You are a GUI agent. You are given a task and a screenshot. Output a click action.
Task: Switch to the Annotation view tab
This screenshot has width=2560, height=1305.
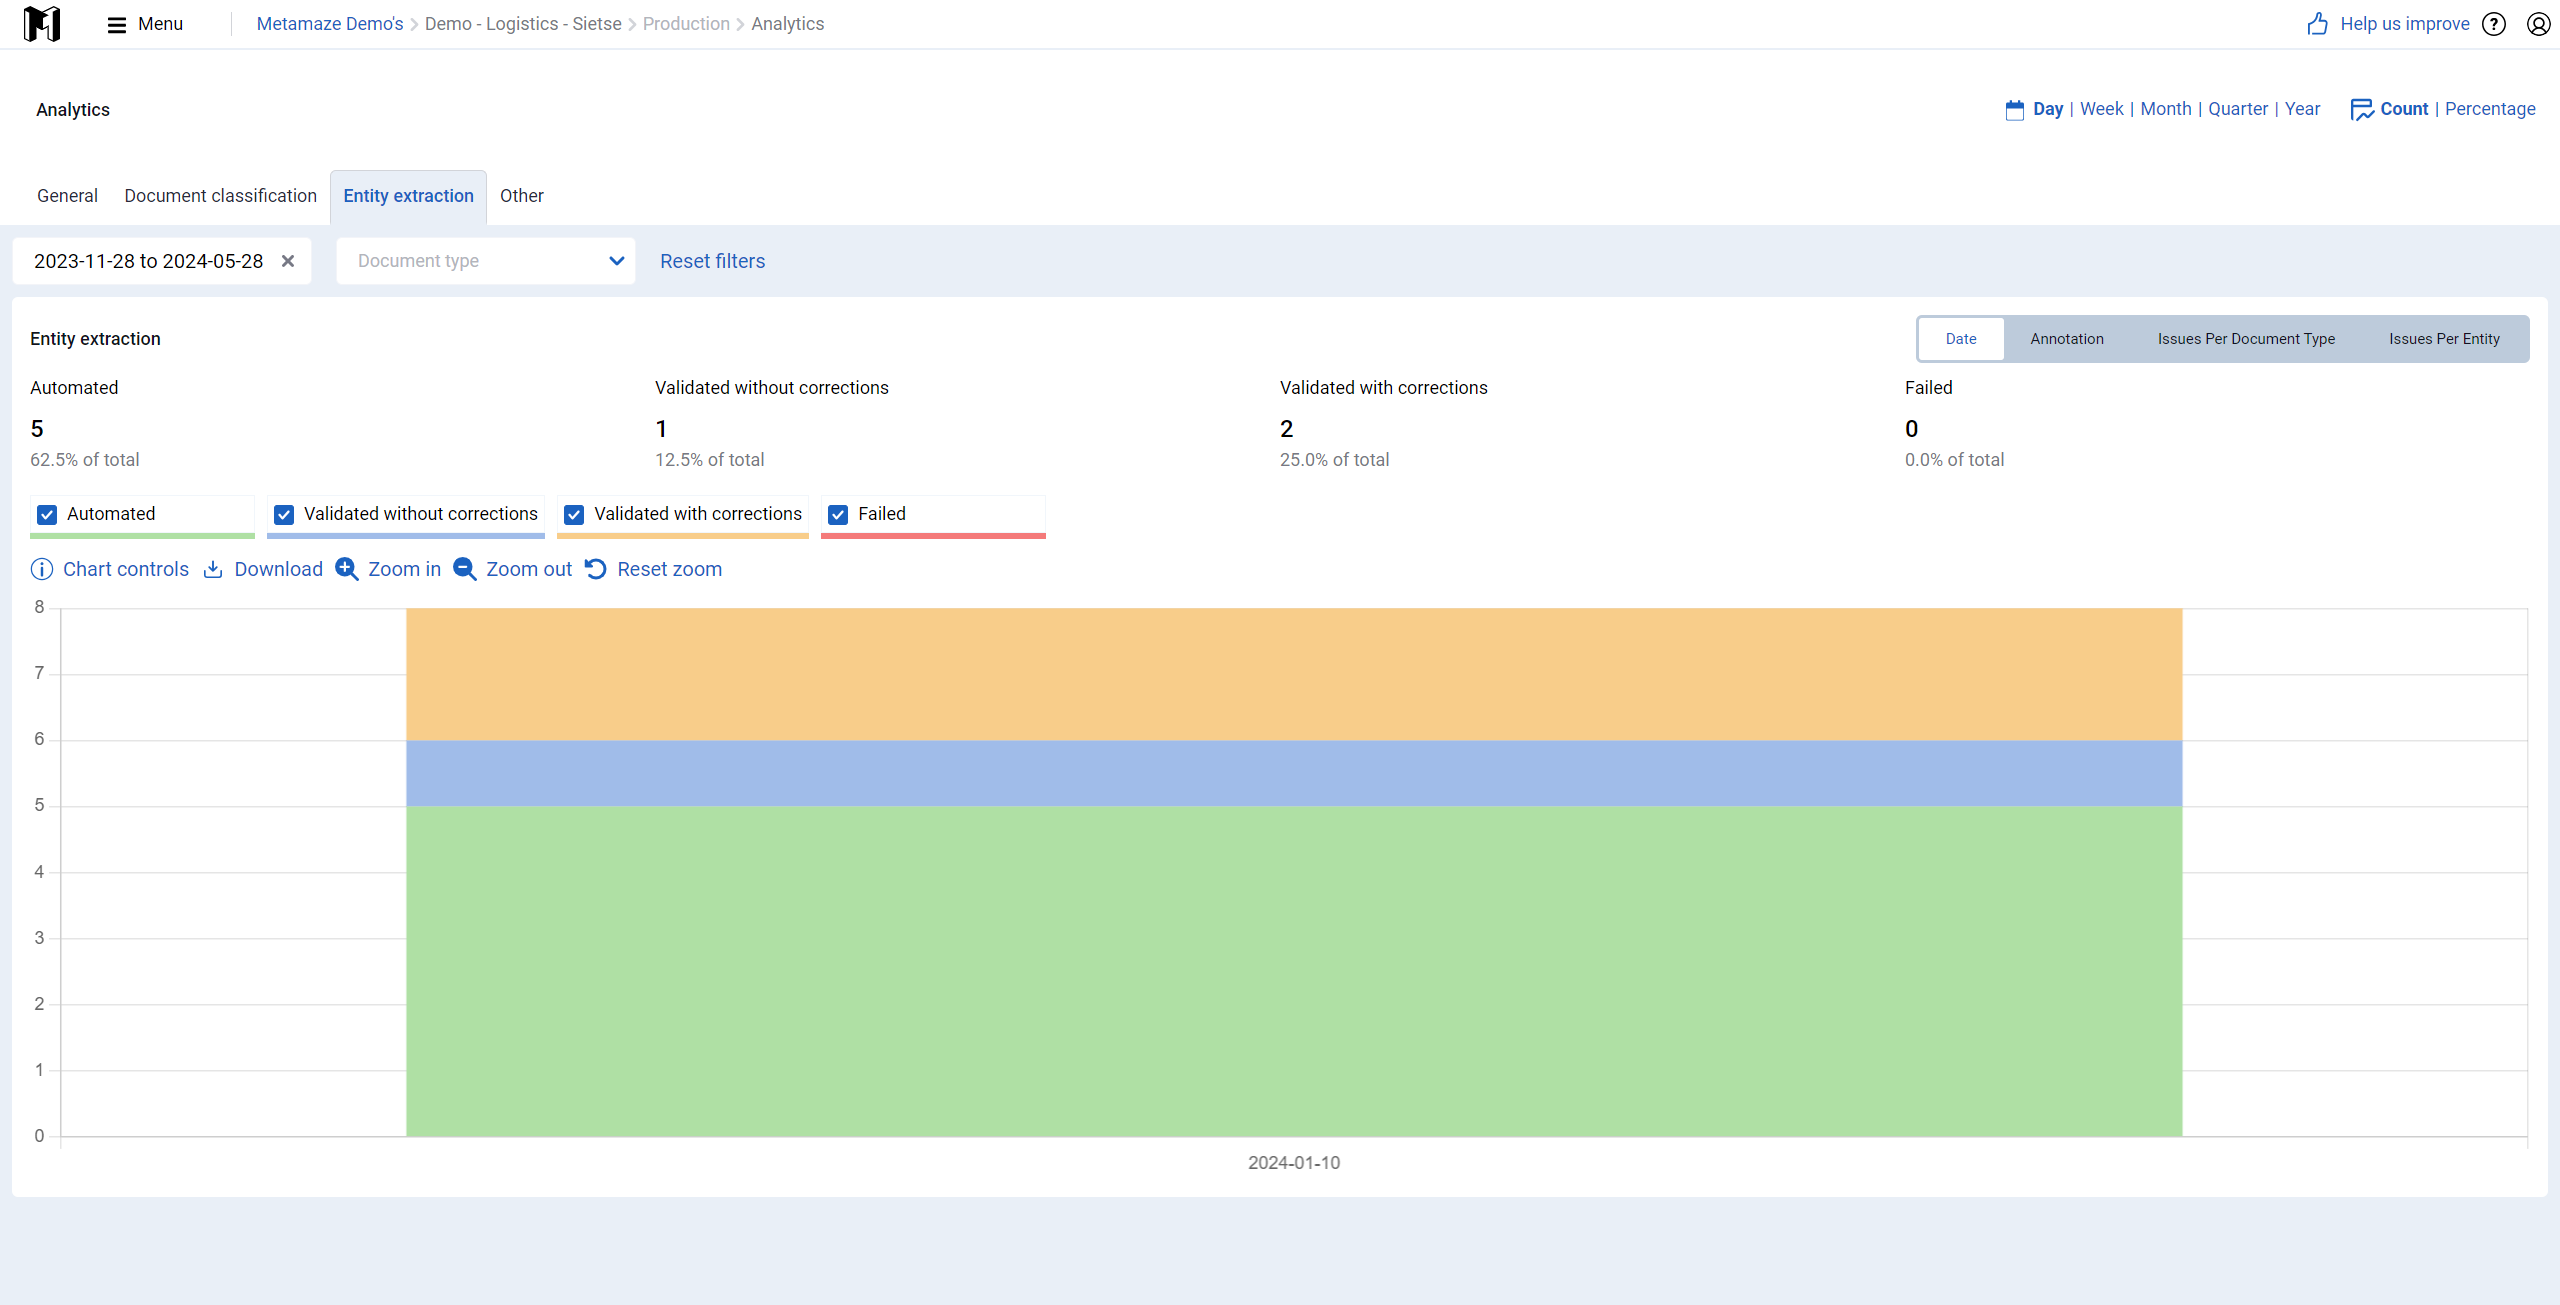2067,339
